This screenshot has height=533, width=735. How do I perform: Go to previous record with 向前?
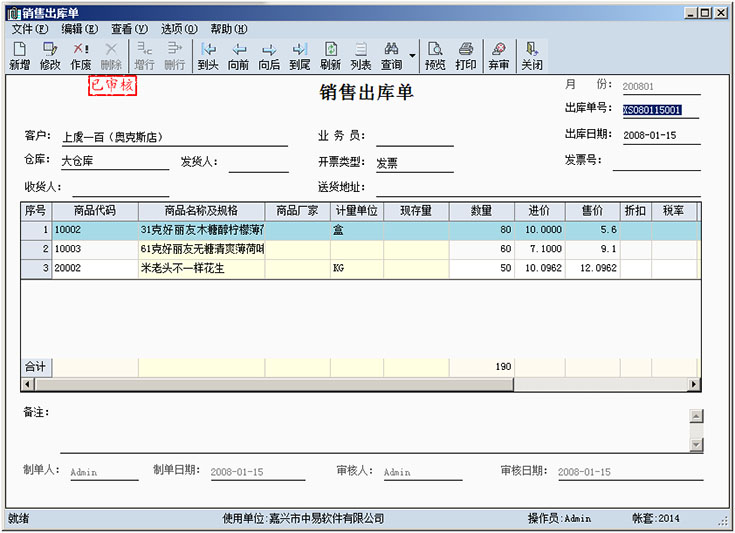pyautogui.click(x=239, y=56)
